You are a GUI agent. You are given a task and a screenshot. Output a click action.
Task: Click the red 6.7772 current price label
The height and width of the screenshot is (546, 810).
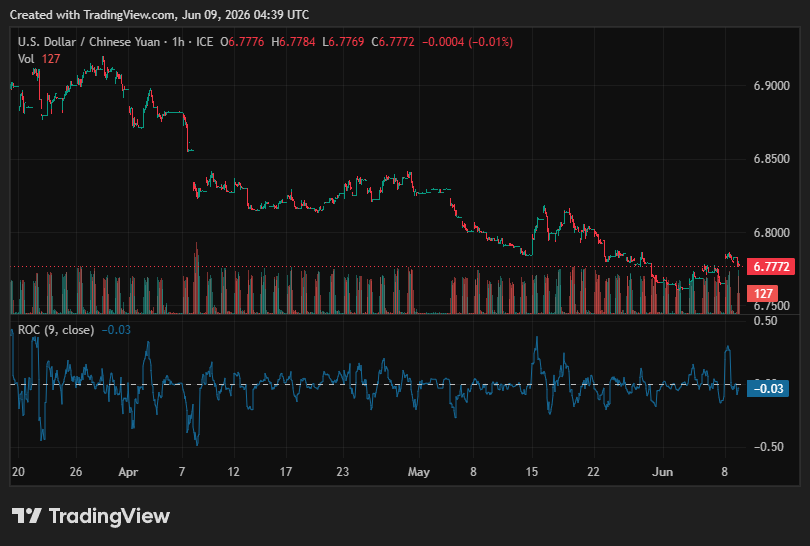[771, 267]
